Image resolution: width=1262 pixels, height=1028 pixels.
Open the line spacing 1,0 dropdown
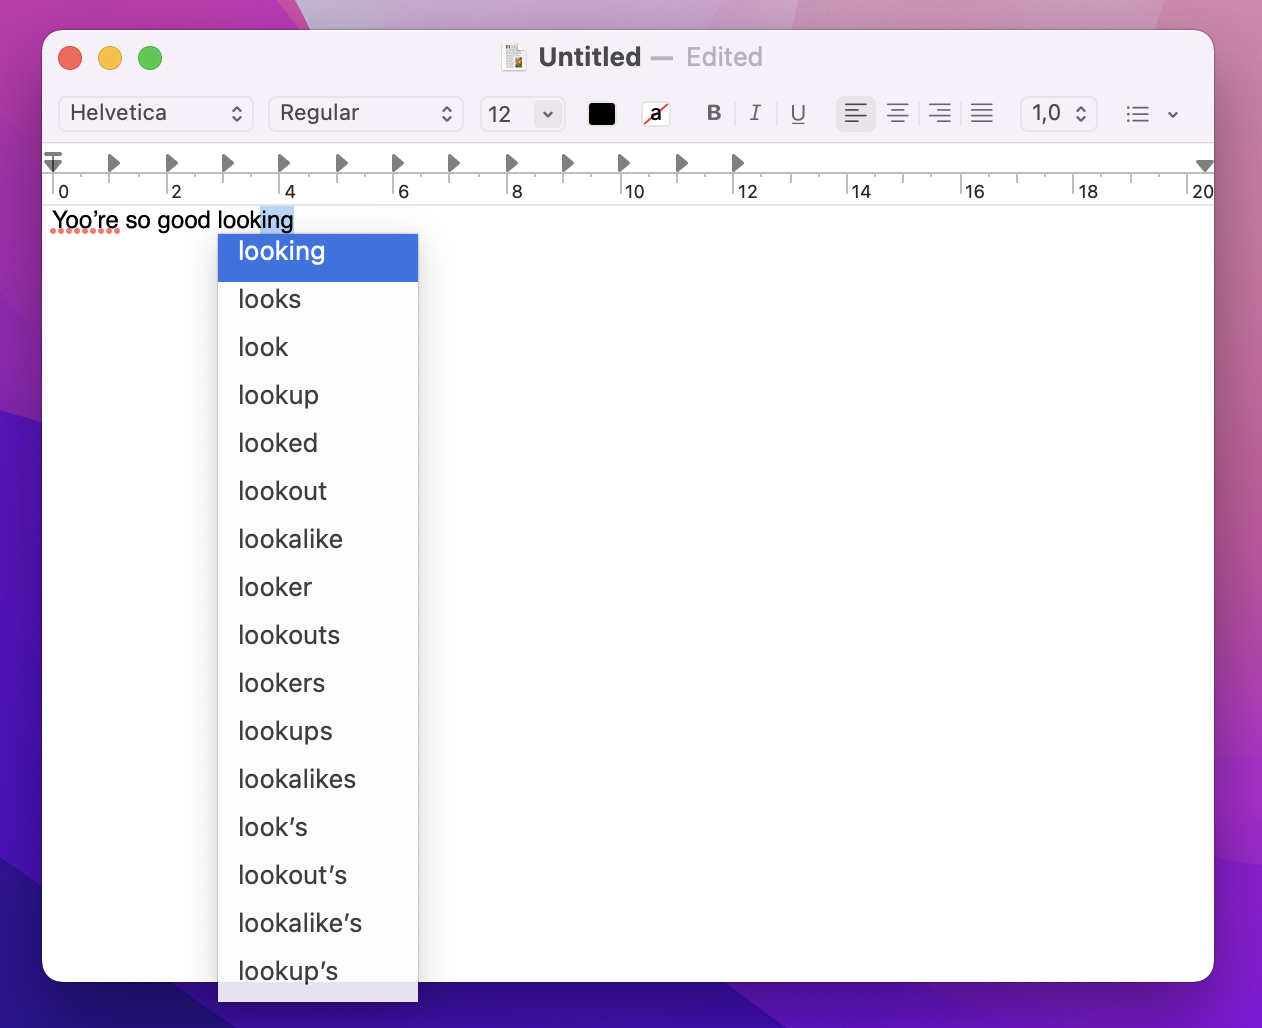[1059, 113]
